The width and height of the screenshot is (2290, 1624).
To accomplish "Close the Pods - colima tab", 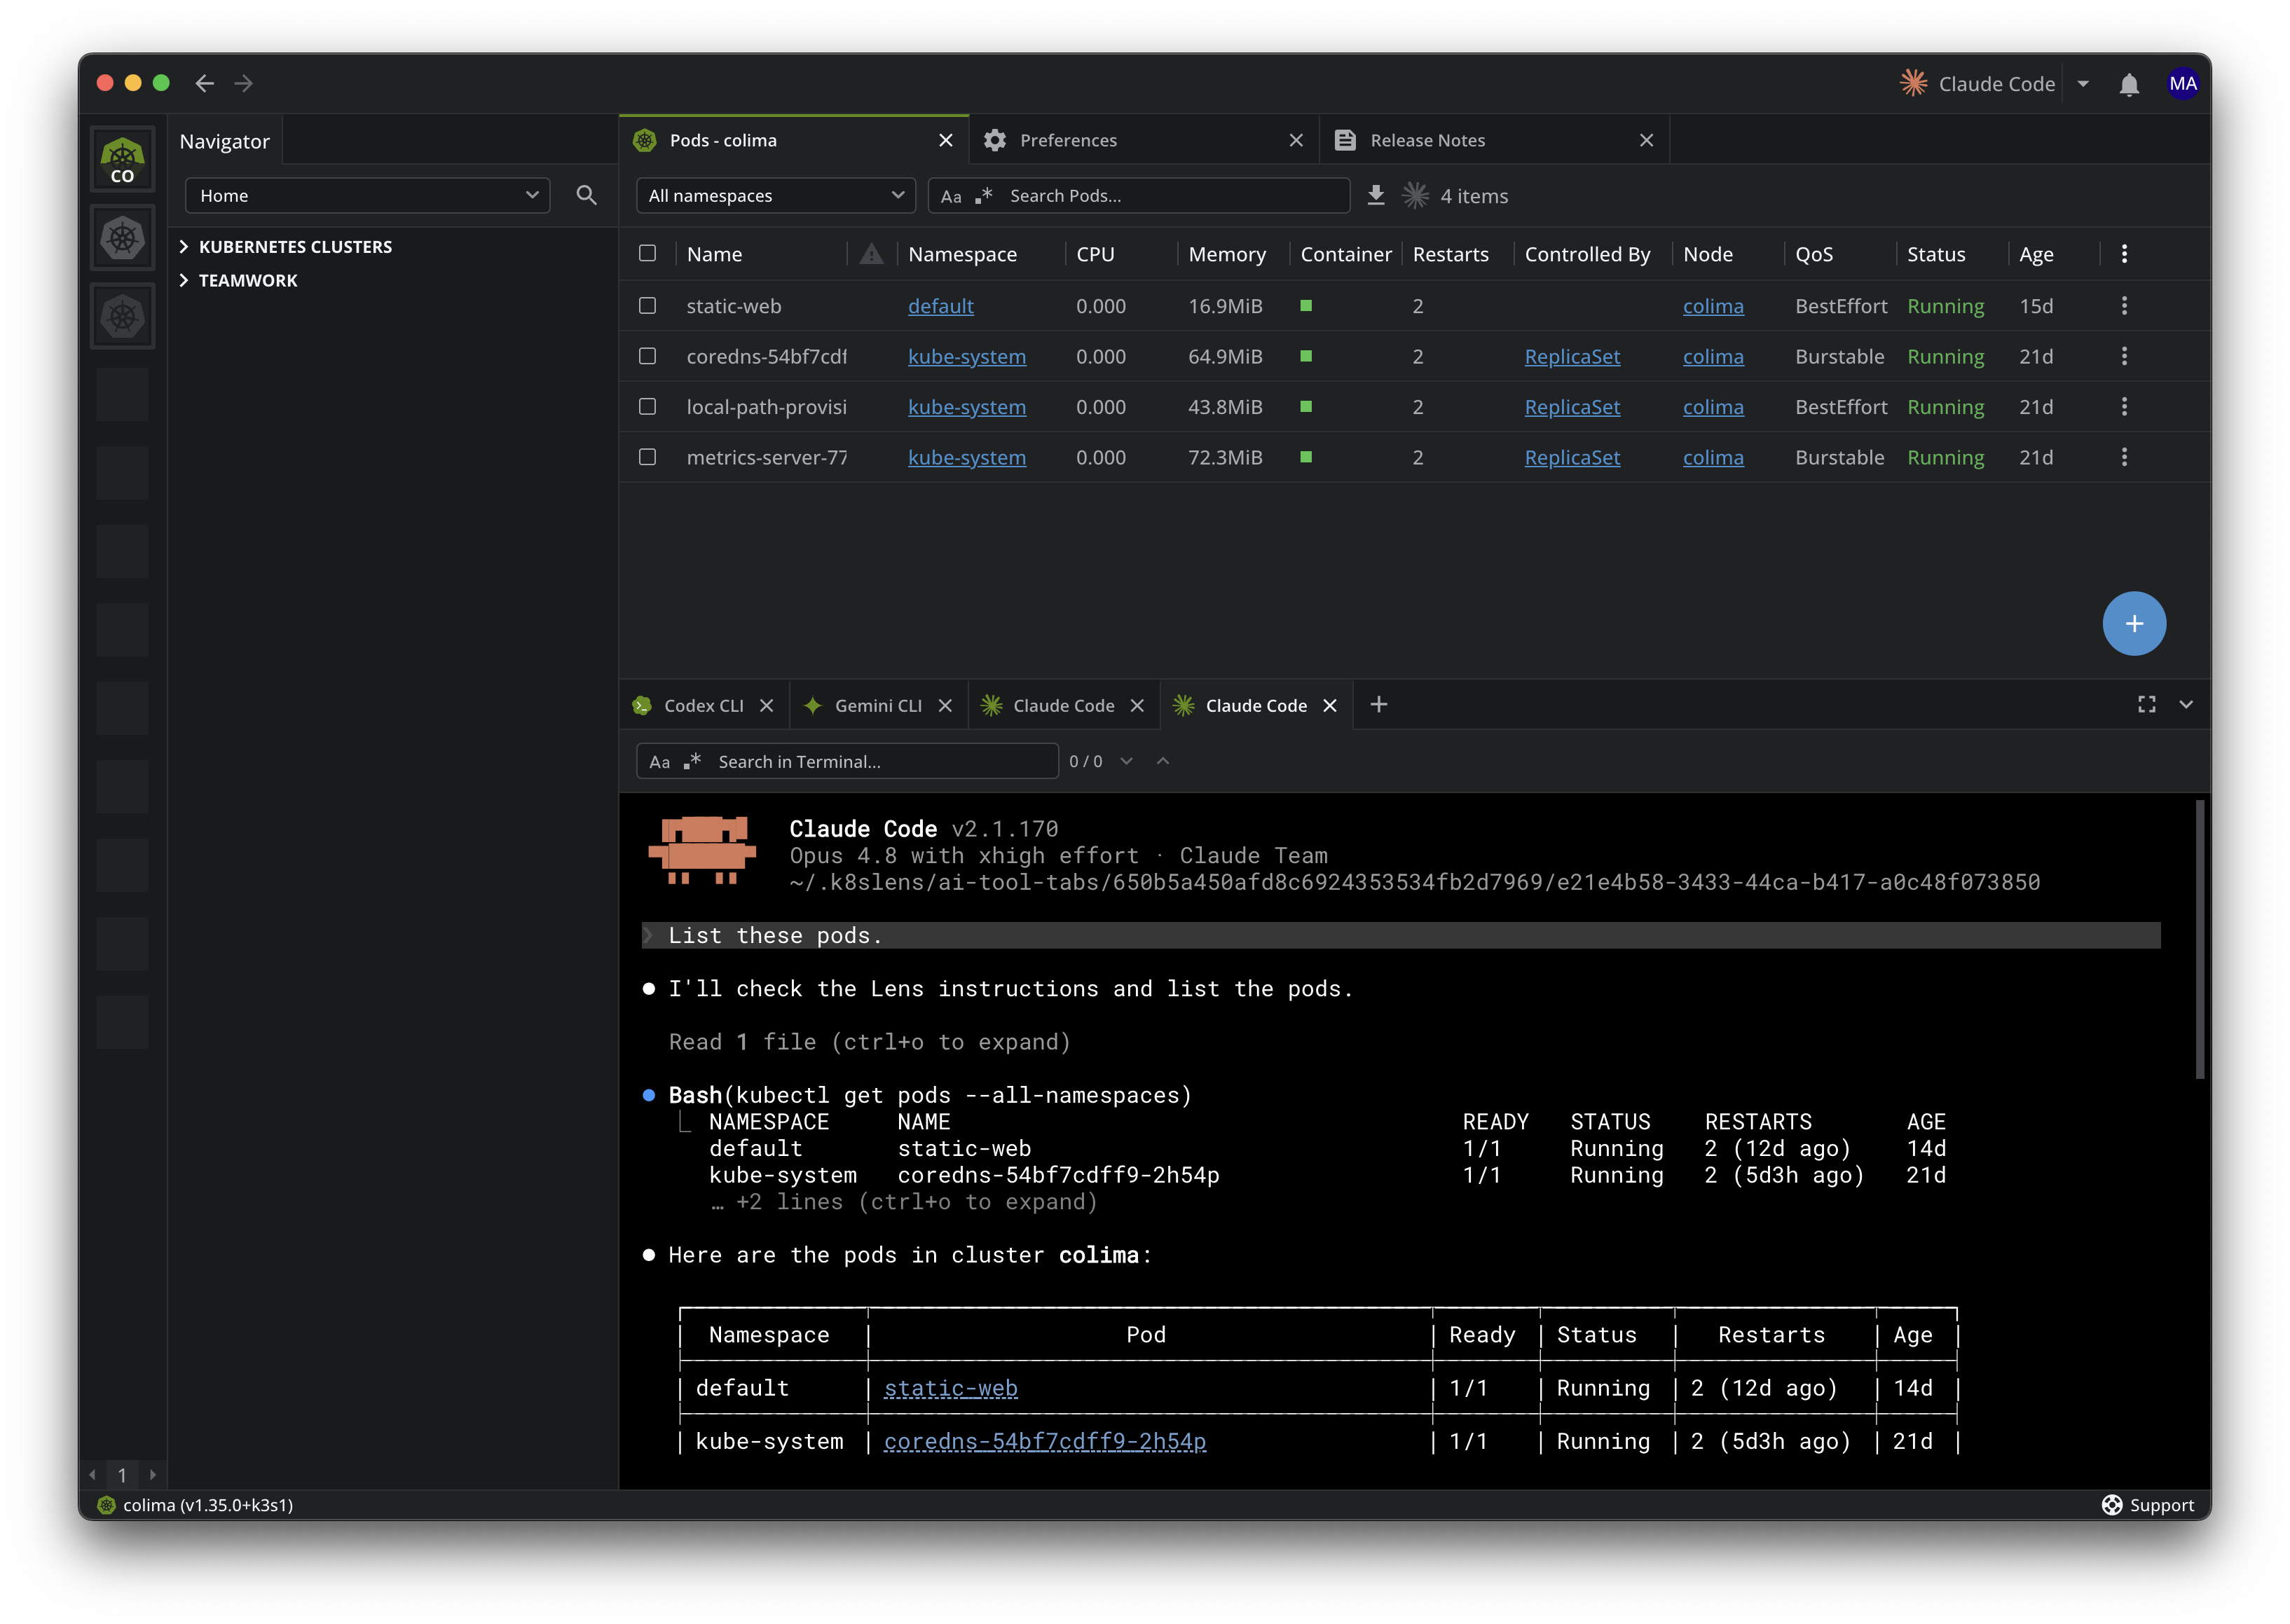I will [945, 140].
